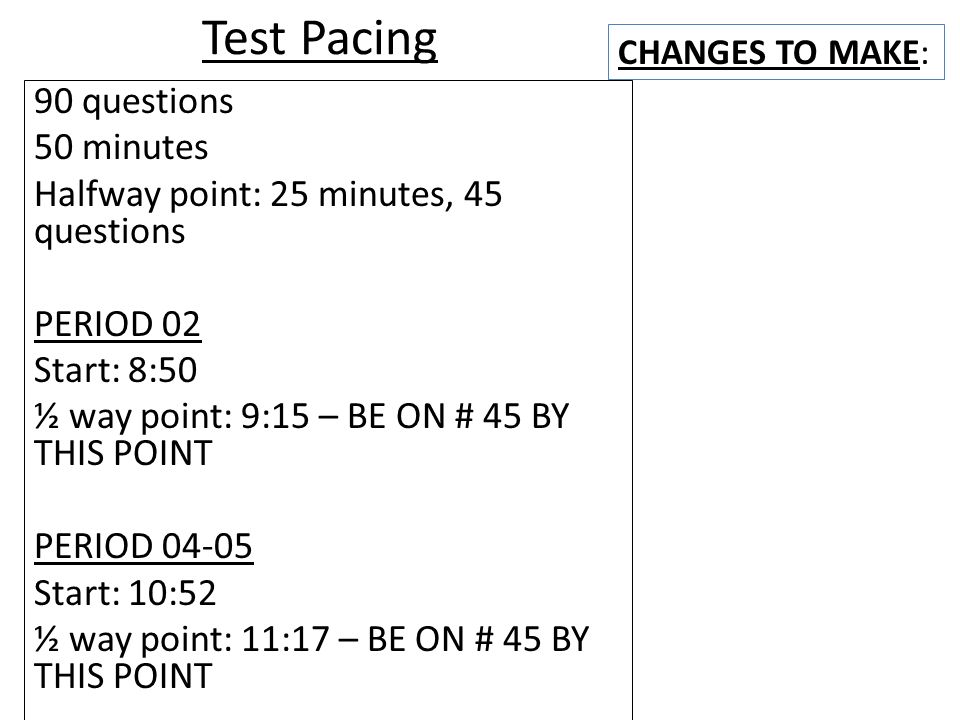Click the Test Pacing title

click(320, 39)
